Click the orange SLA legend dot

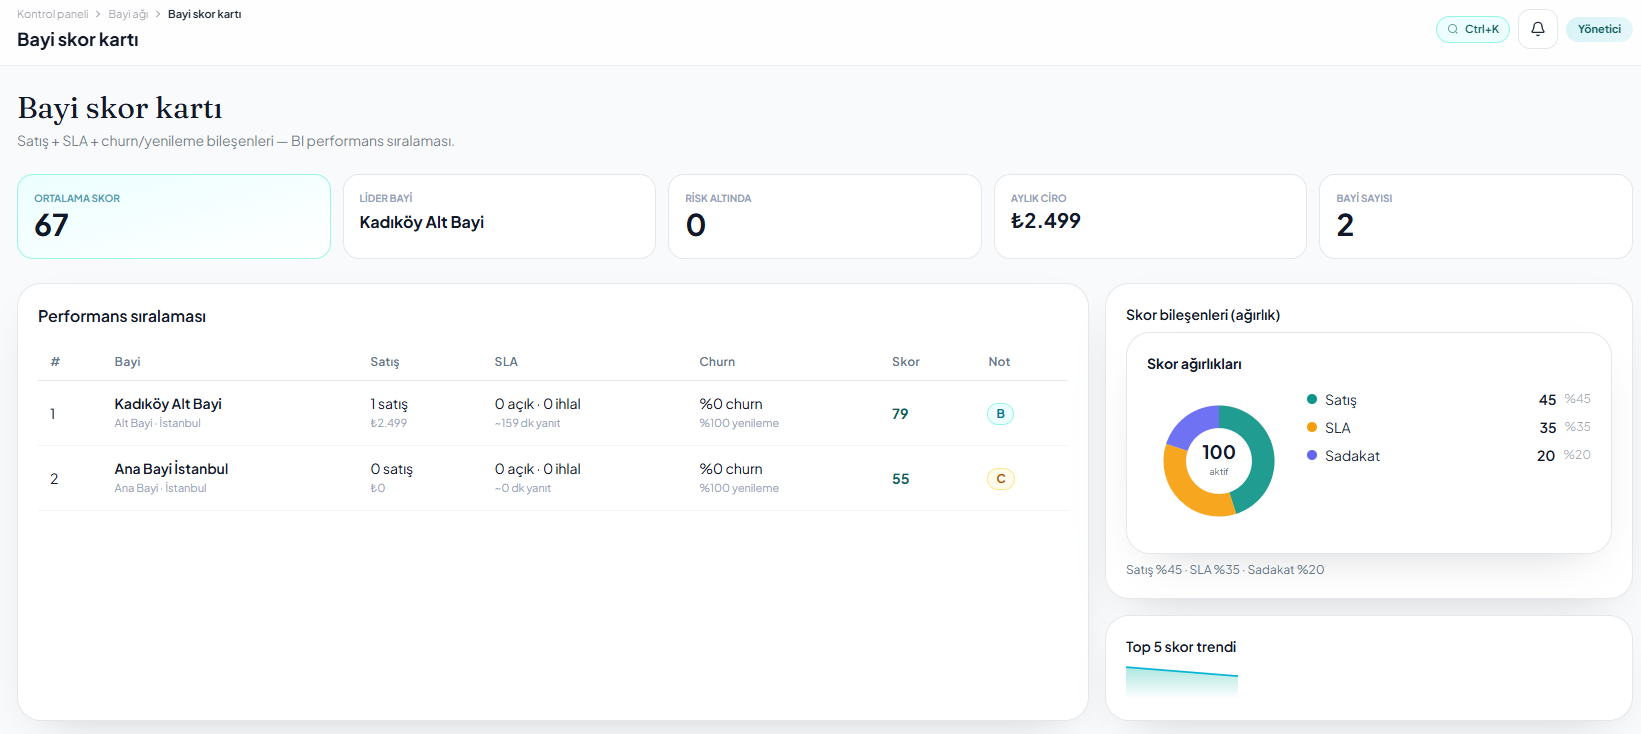(1312, 427)
